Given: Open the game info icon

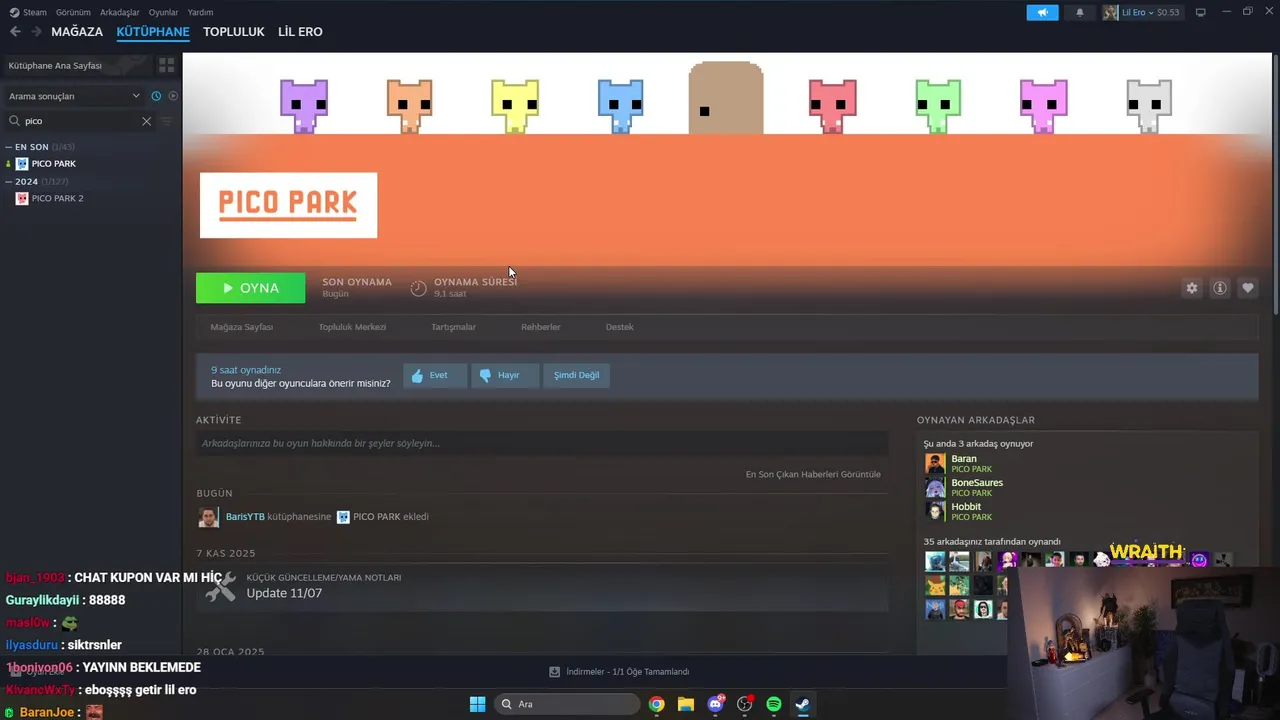Looking at the screenshot, I should click(x=1220, y=288).
